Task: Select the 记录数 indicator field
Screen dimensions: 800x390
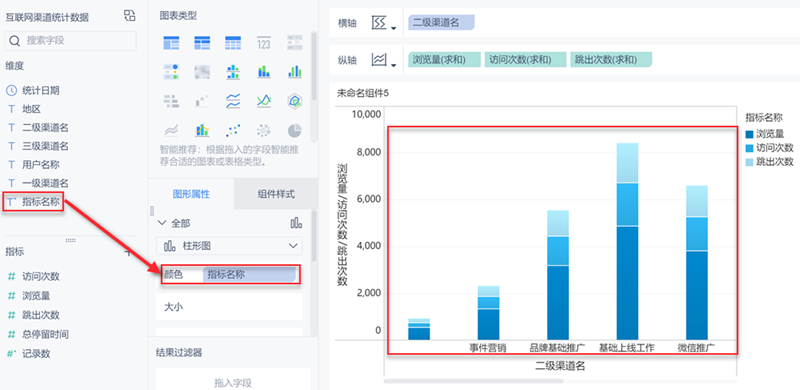Action: coord(36,354)
